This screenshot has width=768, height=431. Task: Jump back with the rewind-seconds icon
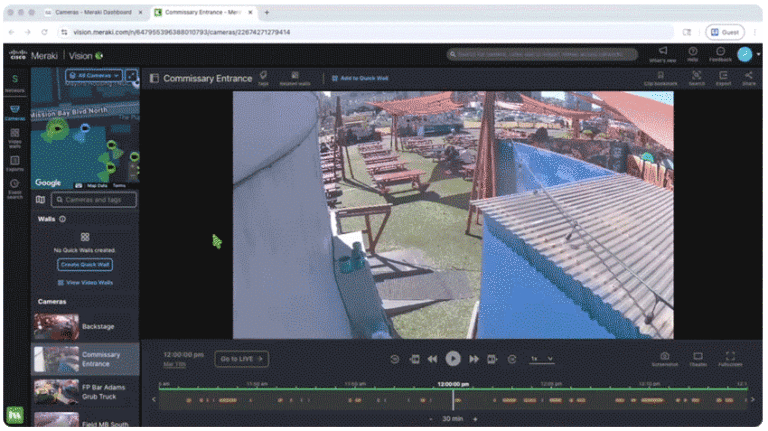point(395,359)
